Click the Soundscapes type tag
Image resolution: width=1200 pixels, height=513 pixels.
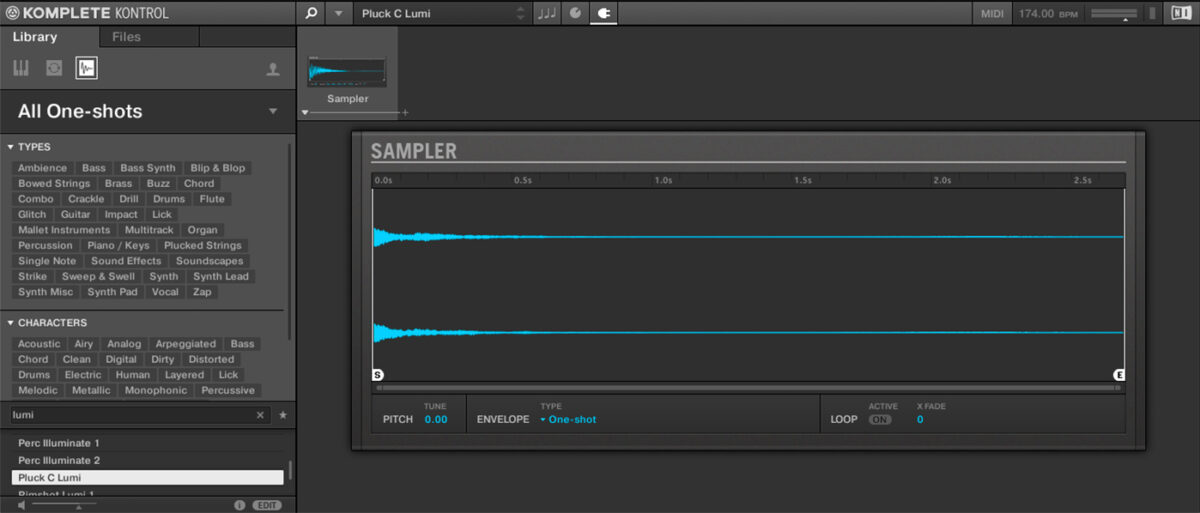tap(210, 261)
